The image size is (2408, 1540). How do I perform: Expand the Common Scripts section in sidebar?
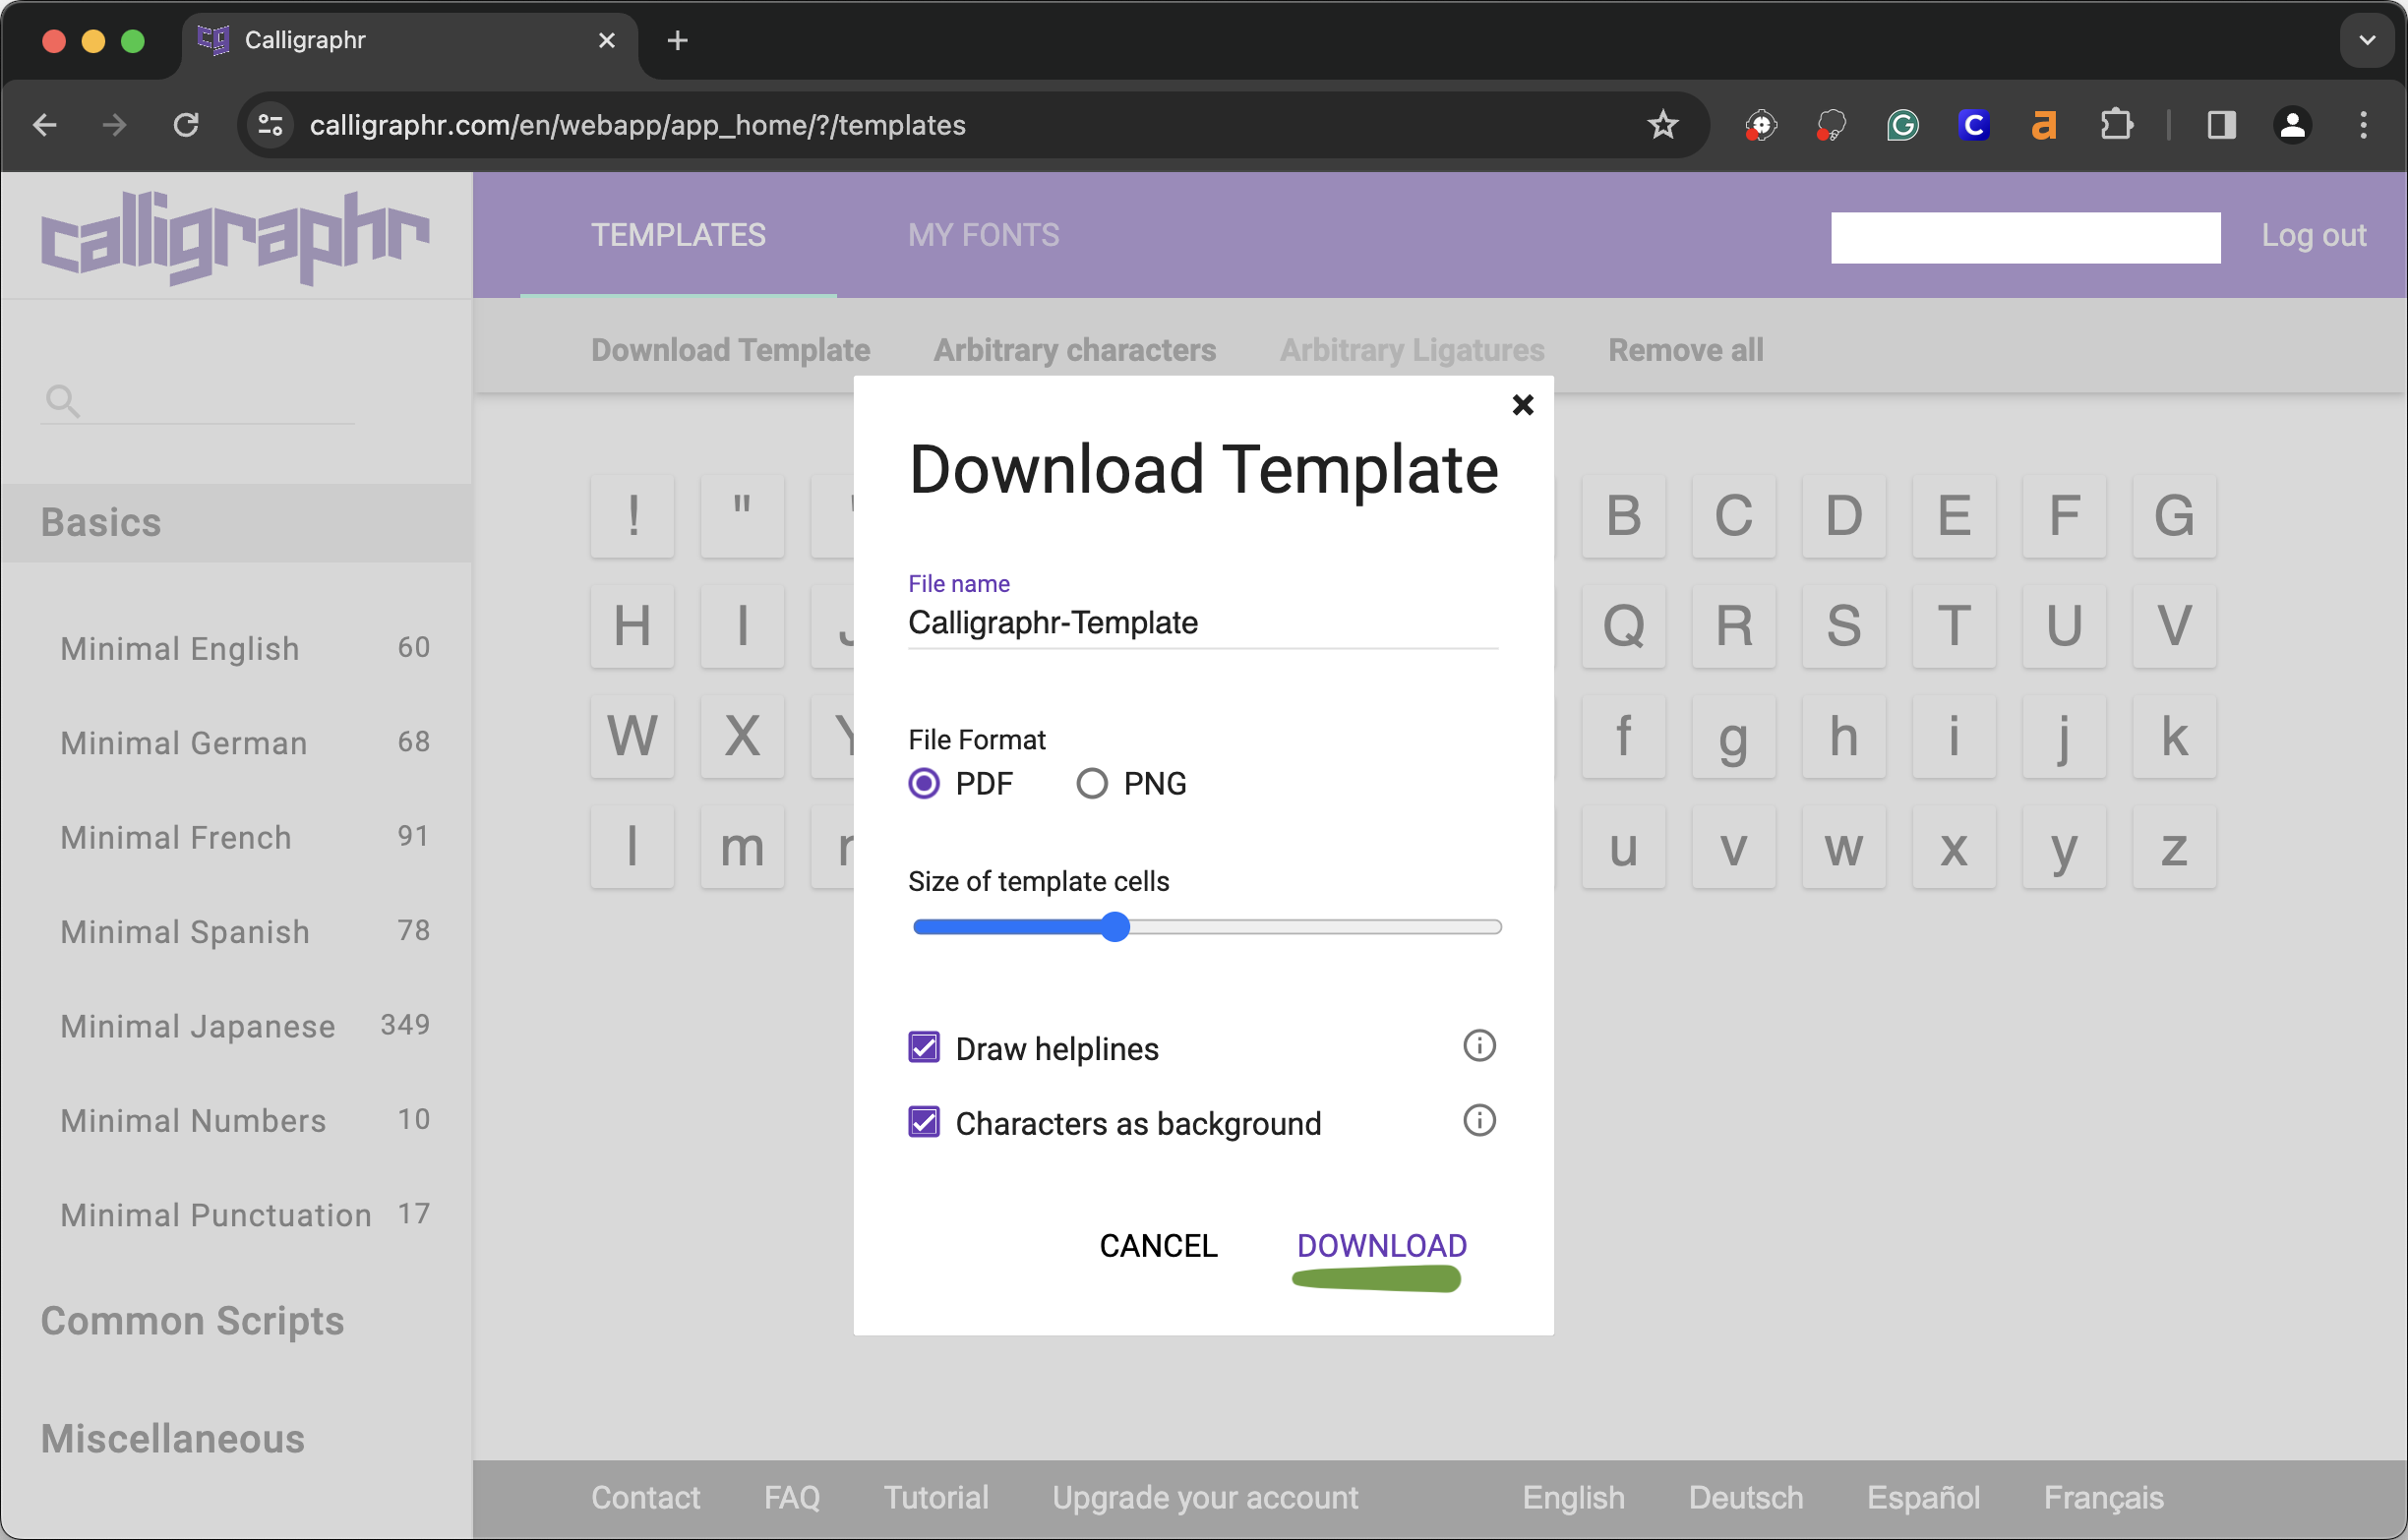coord(193,1319)
